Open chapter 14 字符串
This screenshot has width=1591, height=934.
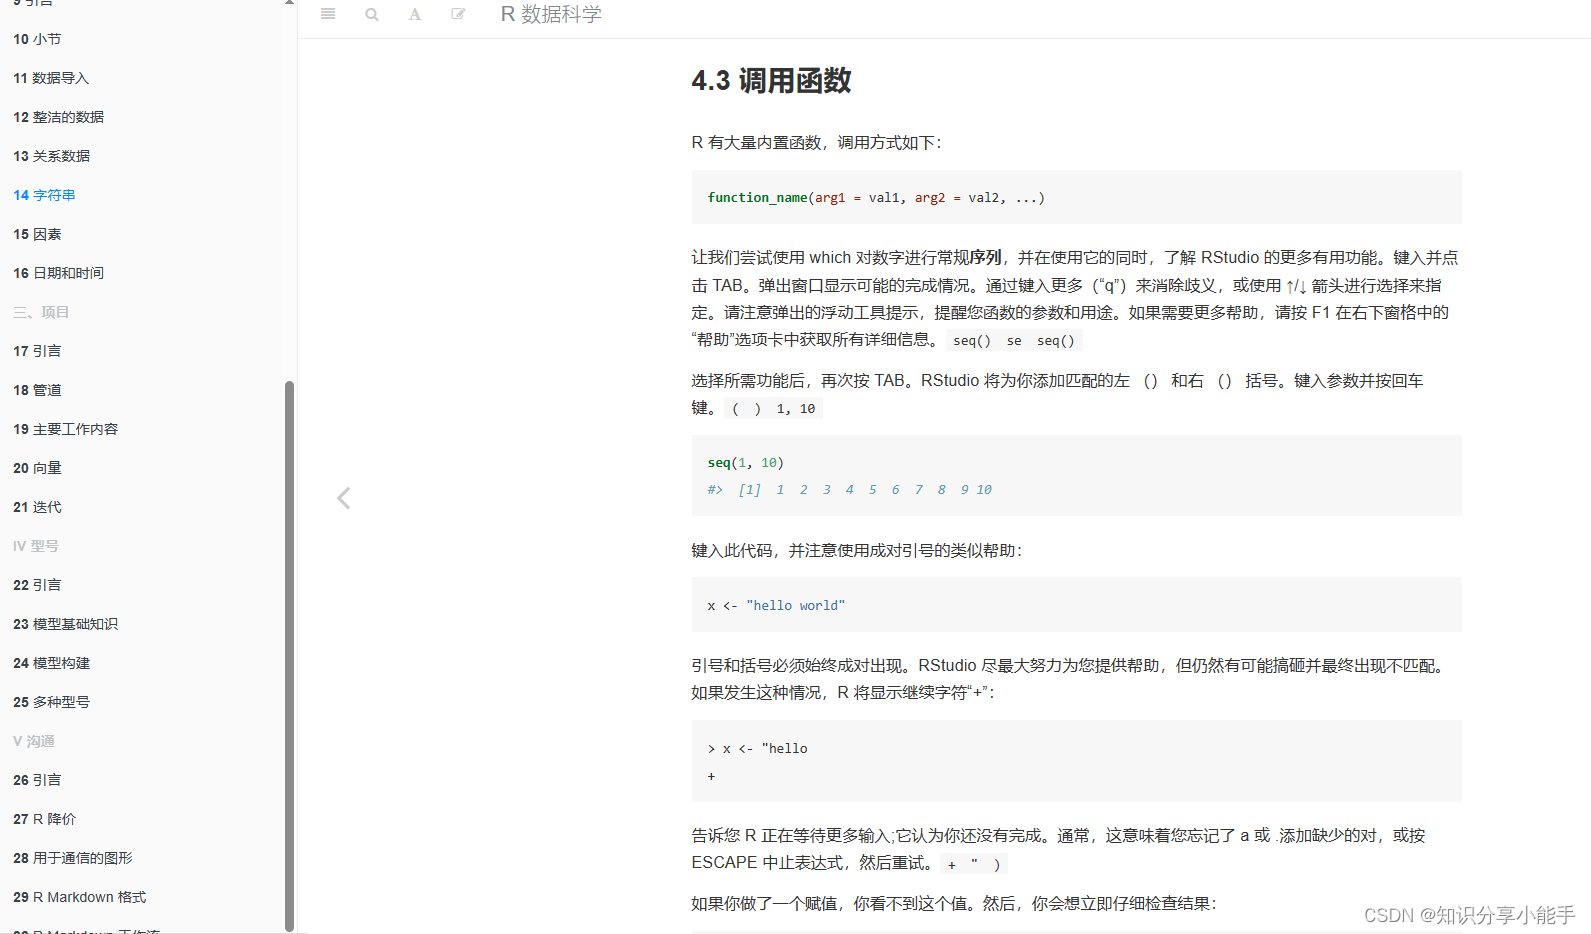click(x=44, y=195)
